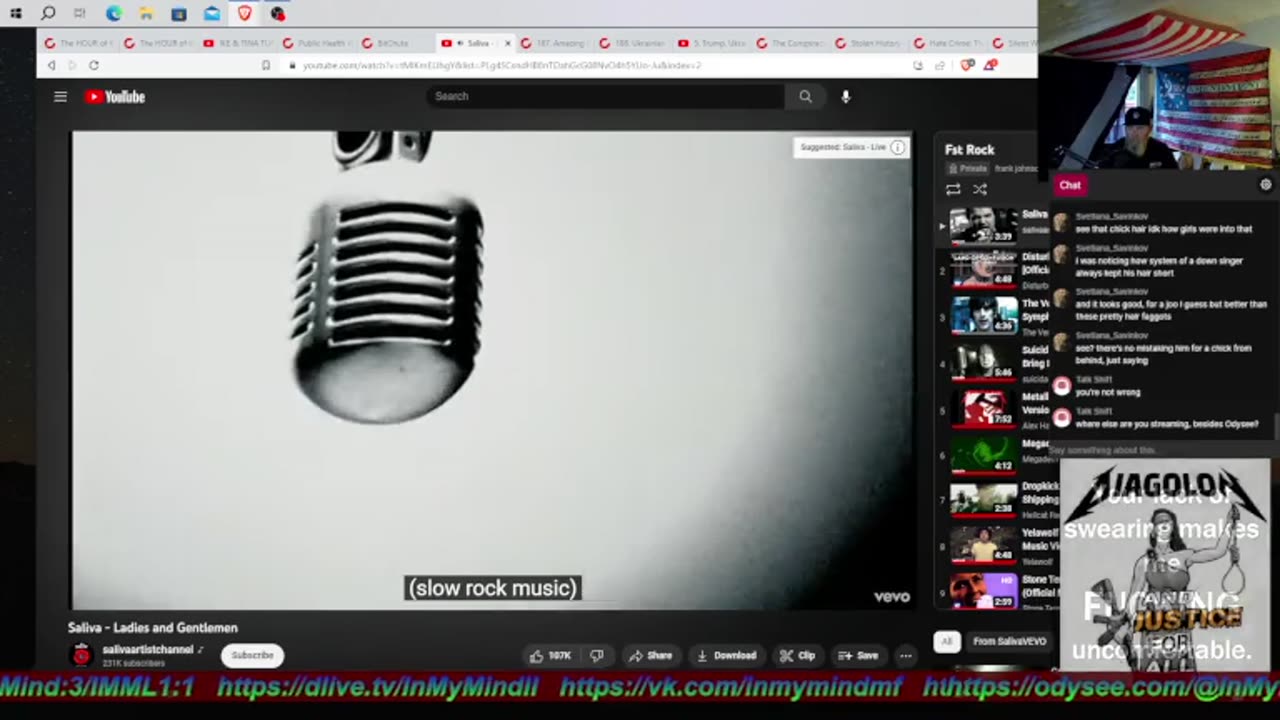The image size is (1280, 720).
Task: Click the Brave browser taskbar icon
Action: (x=244, y=13)
